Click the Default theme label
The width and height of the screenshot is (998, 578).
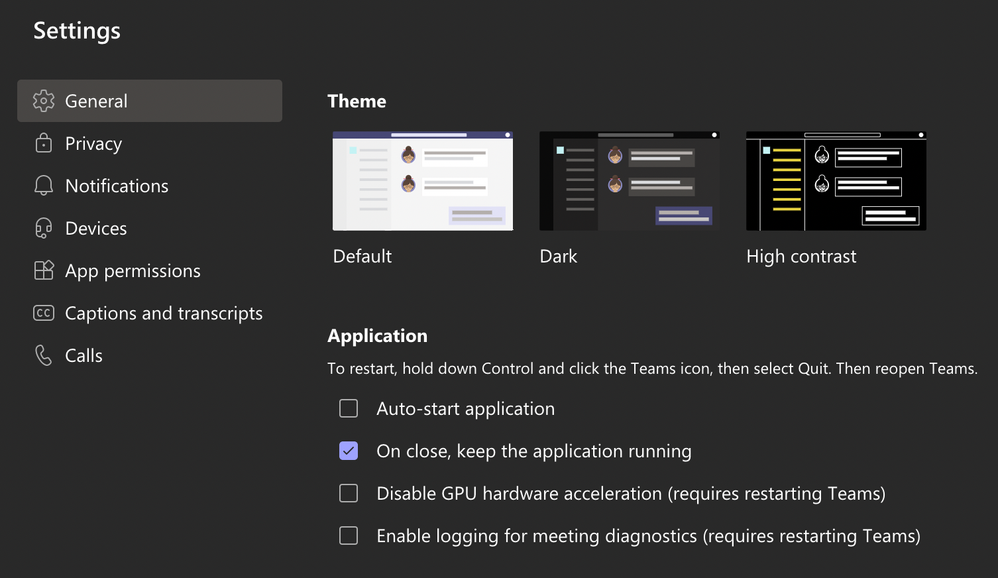[362, 256]
